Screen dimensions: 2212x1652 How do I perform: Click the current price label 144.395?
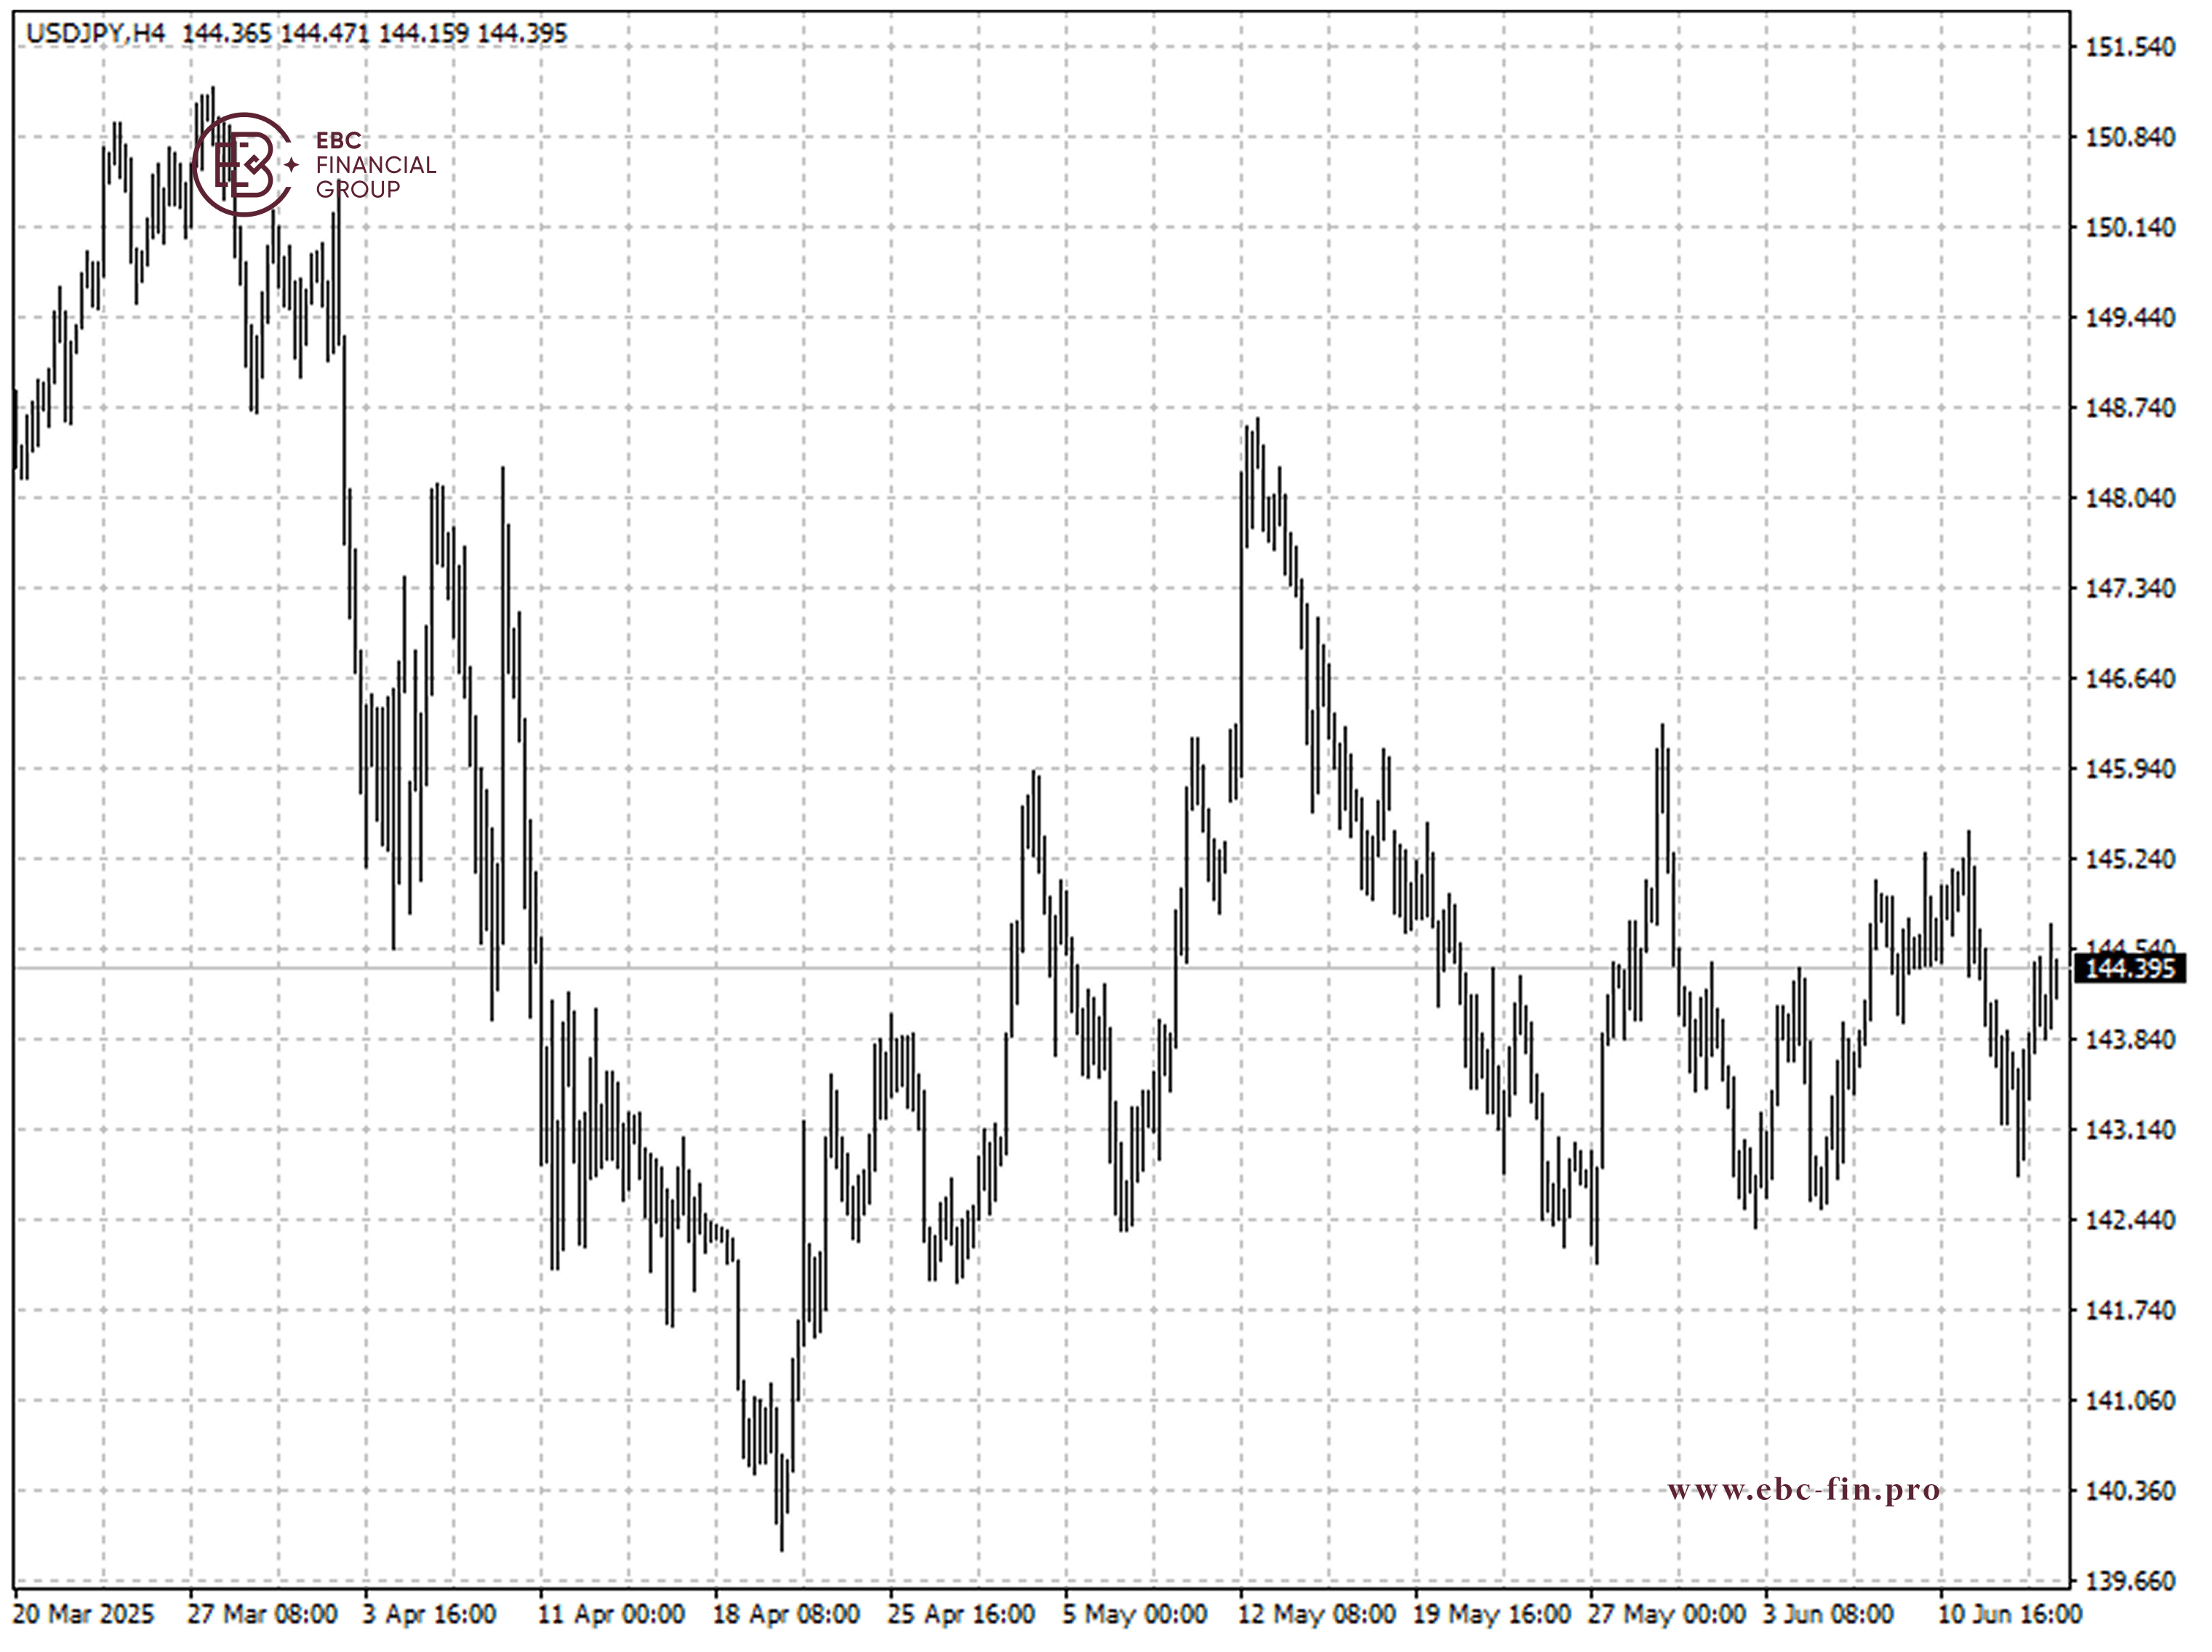[2130, 968]
